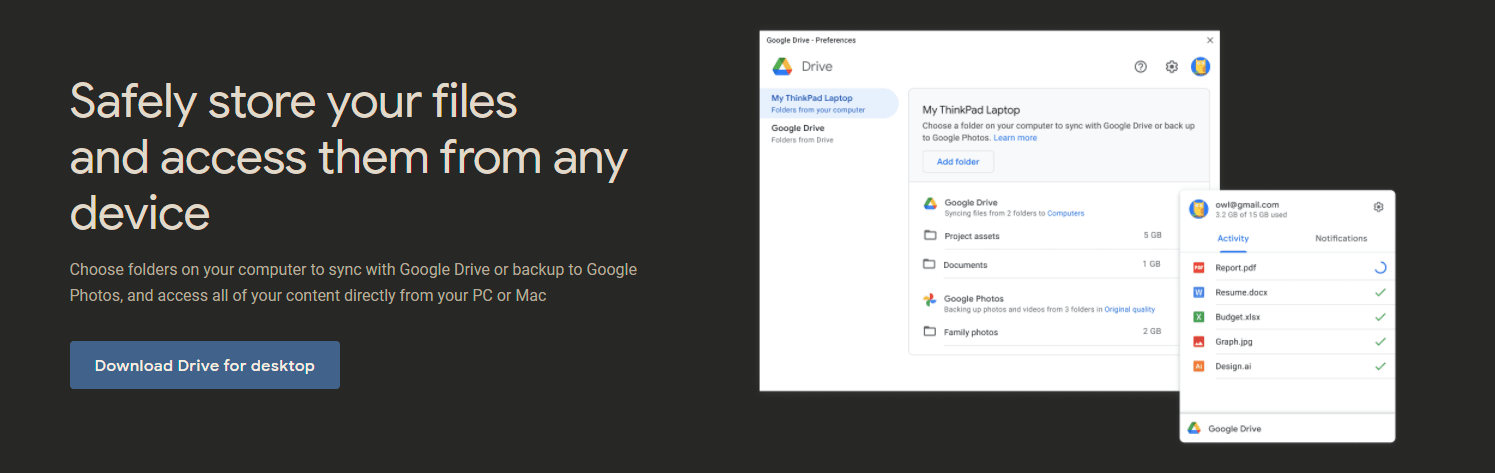Click the checkmark next to Resume.docx
Screen dimensions: 1495x473
pyautogui.click(x=1380, y=292)
